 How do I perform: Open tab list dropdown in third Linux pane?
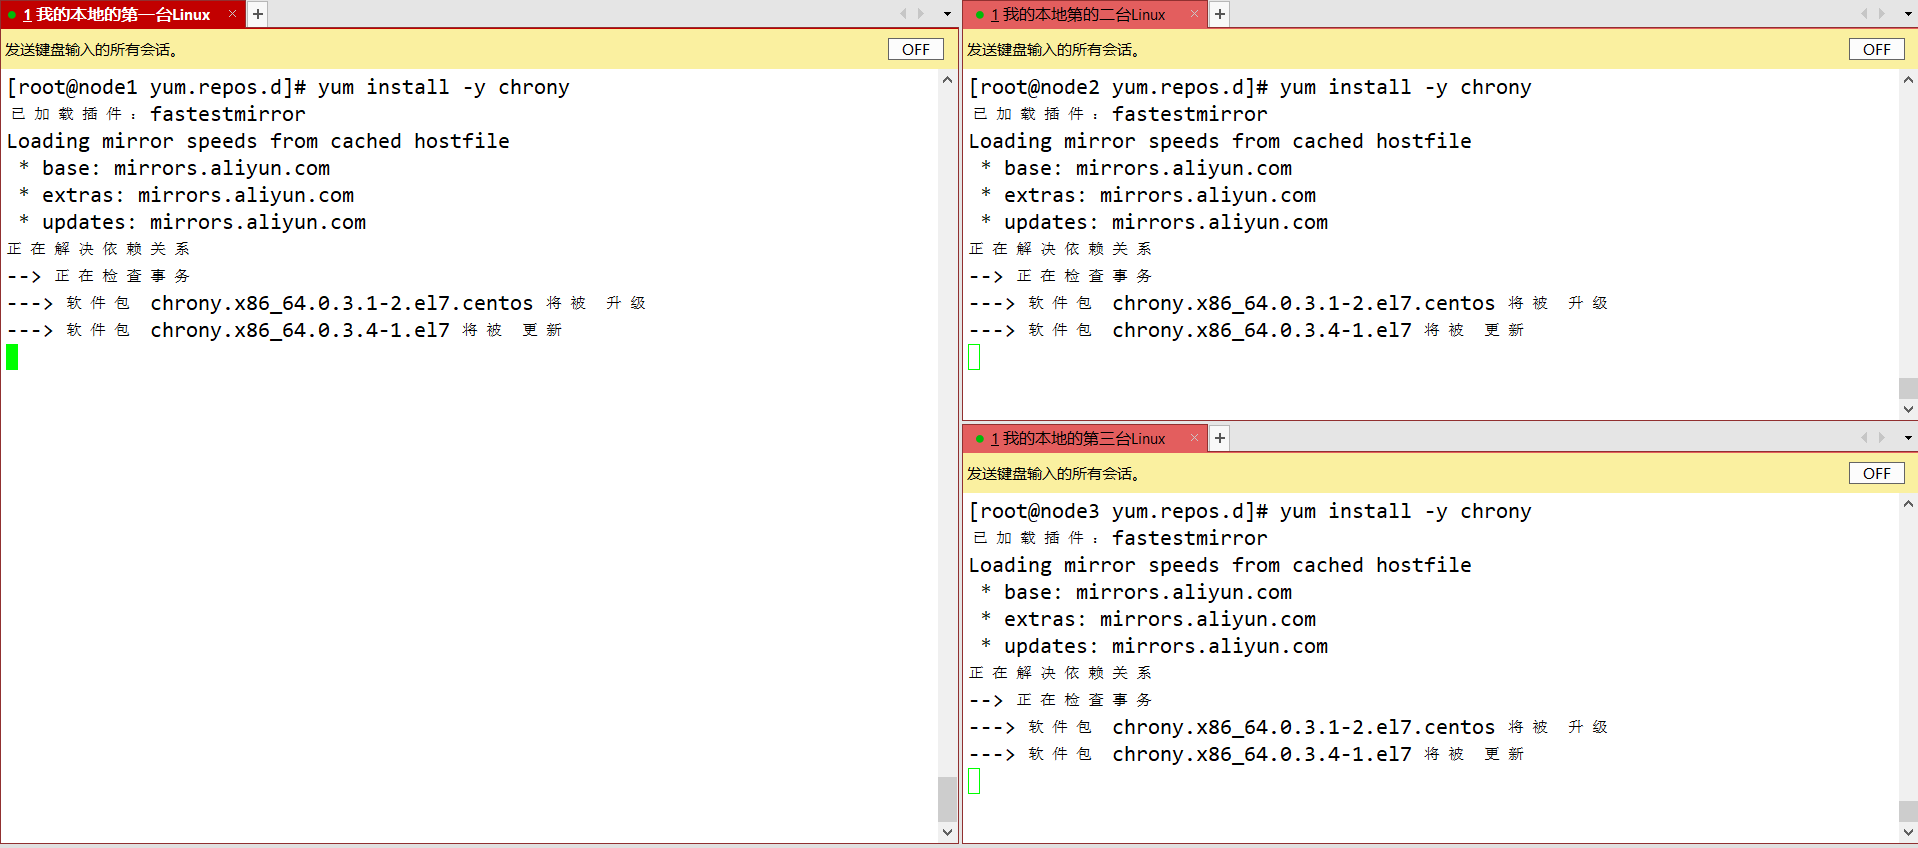pos(1907,438)
